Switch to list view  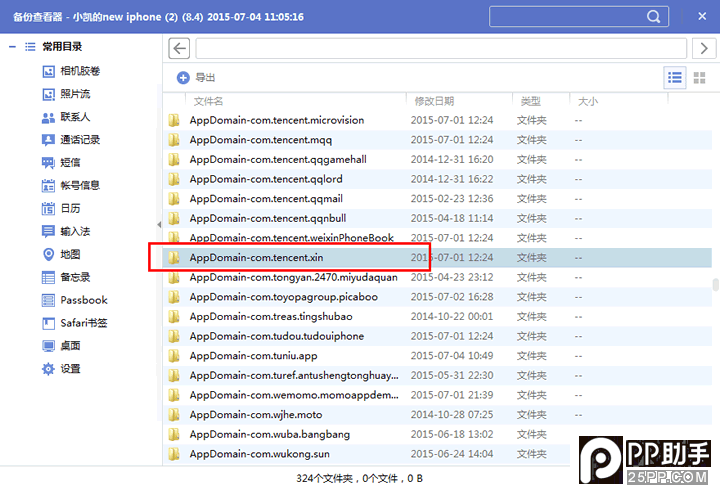[675, 78]
